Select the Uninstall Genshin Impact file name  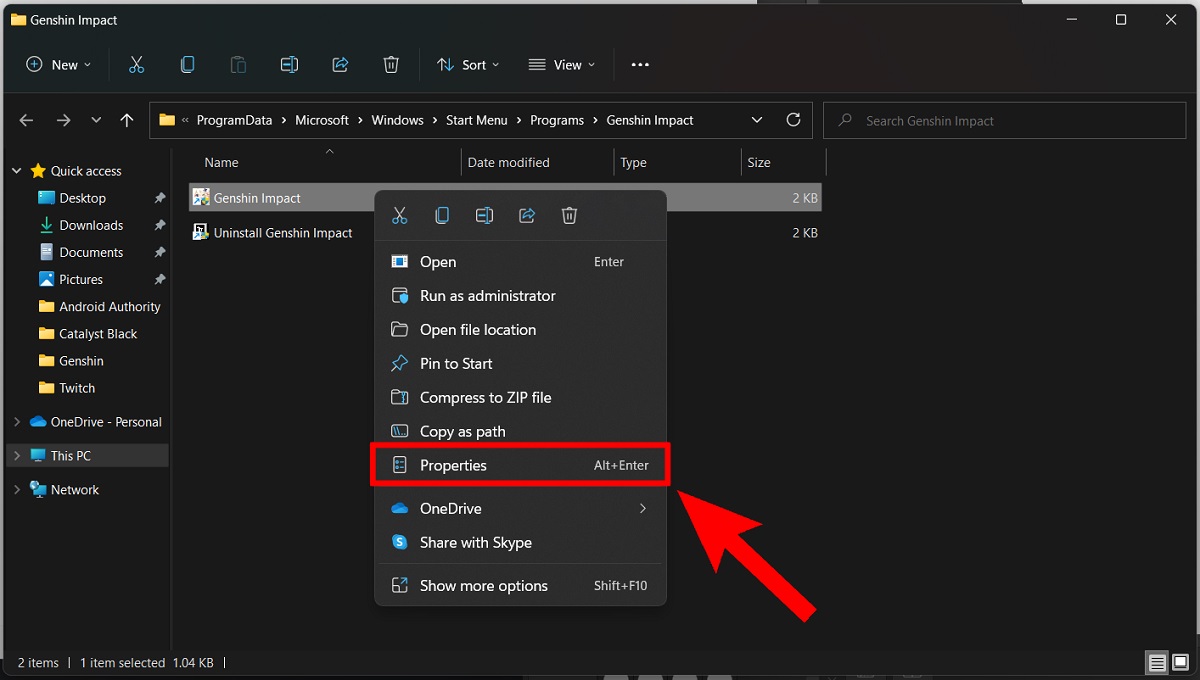tap(283, 233)
